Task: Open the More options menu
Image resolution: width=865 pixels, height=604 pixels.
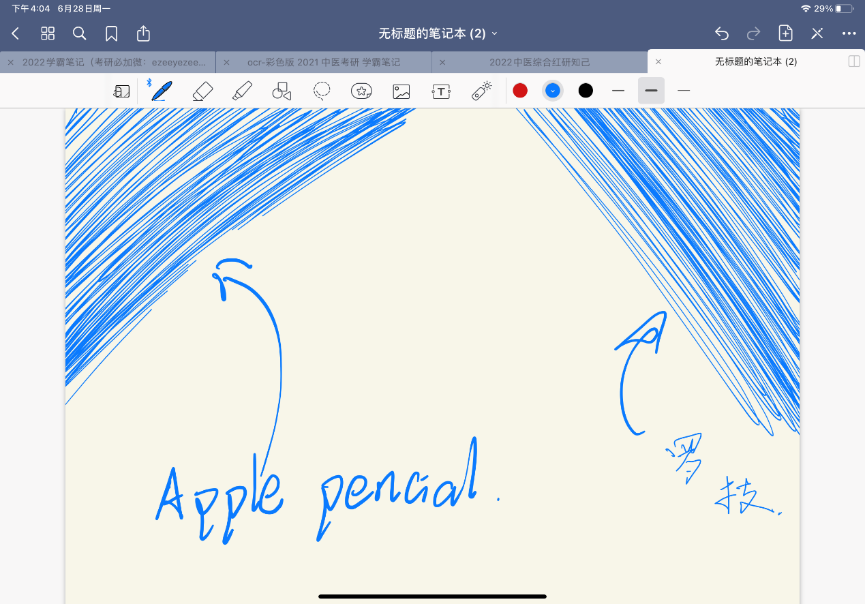Action: click(x=849, y=33)
